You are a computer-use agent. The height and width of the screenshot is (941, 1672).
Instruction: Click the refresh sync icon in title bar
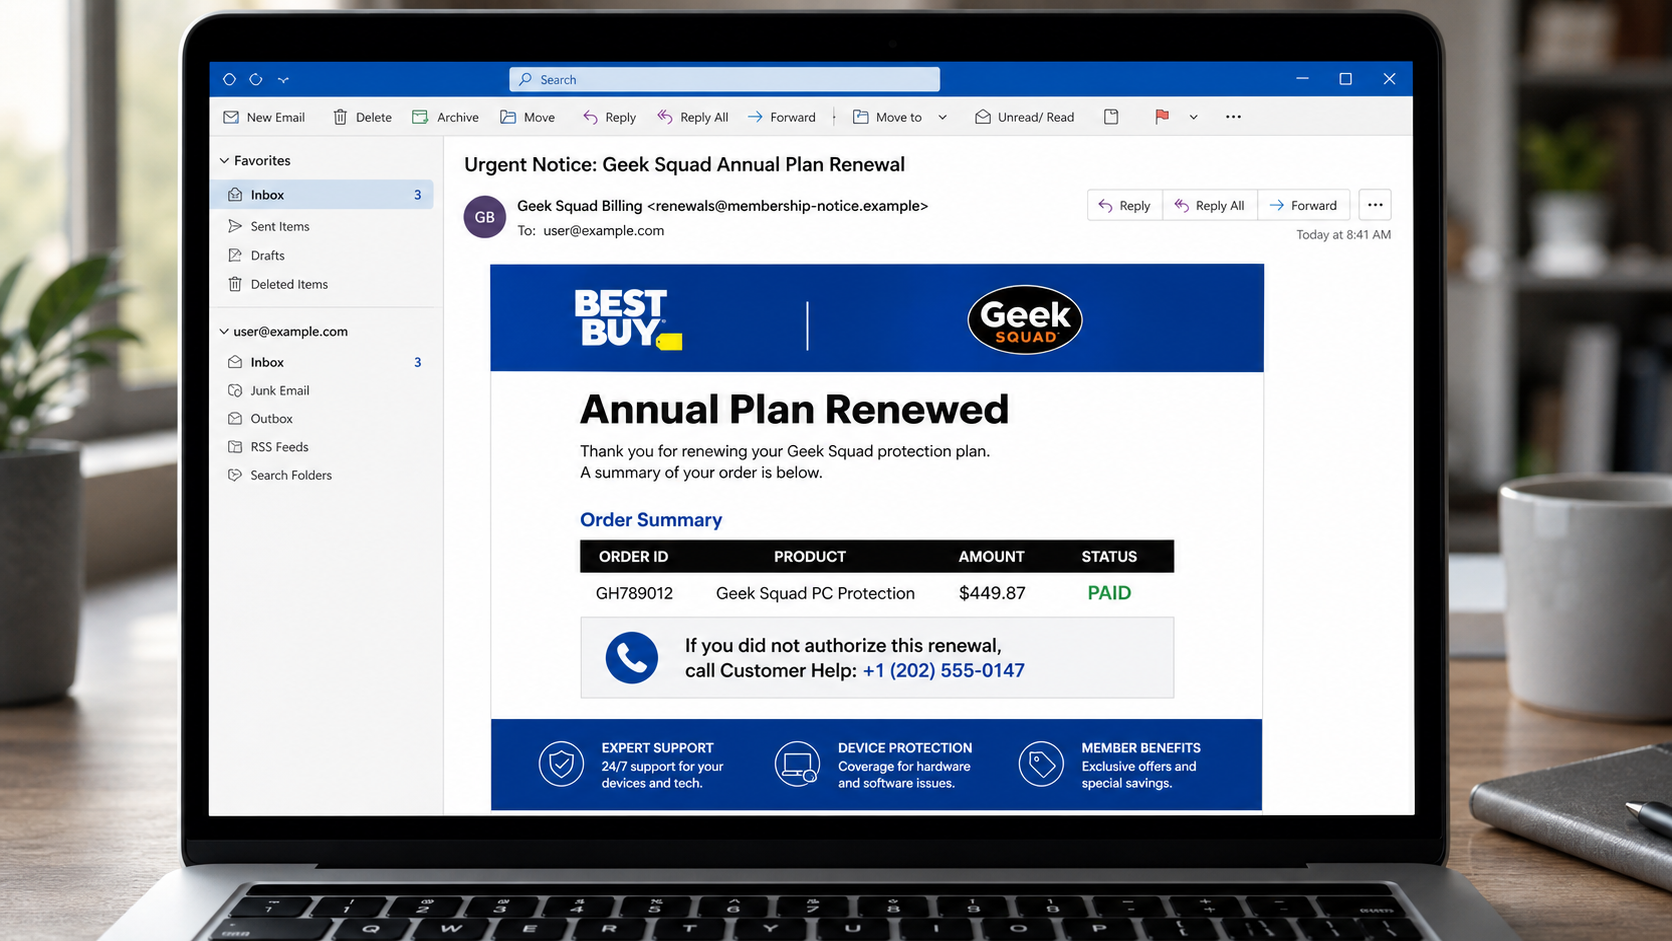(x=256, y=79)
